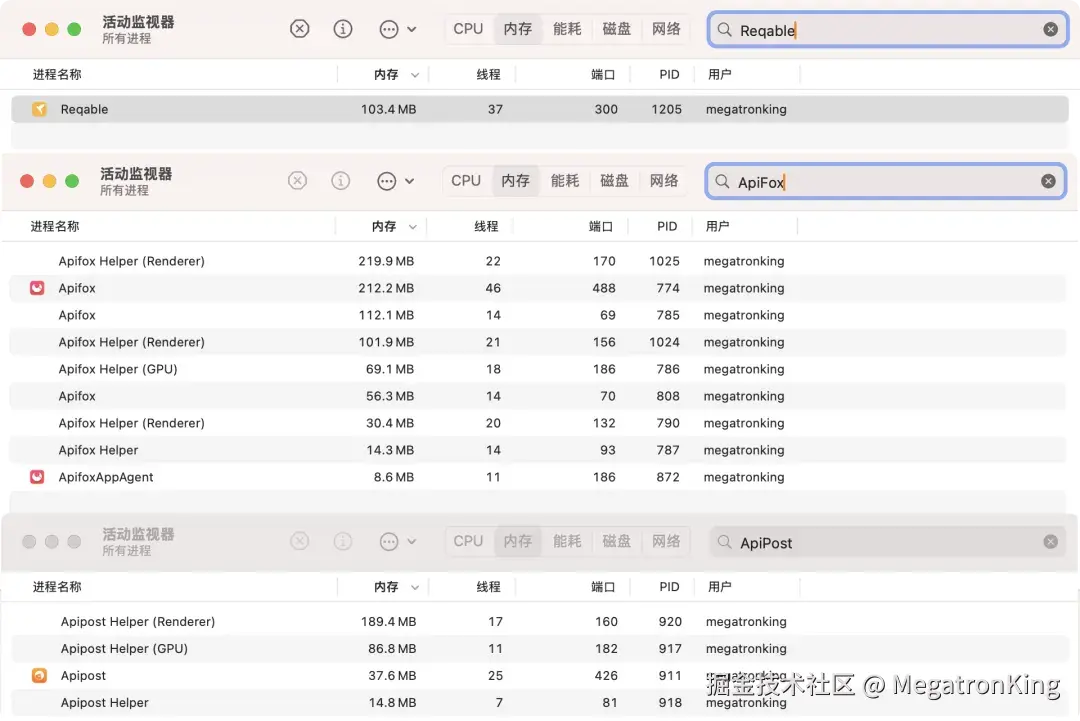
Task: Open 网络 tab in ApiFox window
Action: point(664,180)
